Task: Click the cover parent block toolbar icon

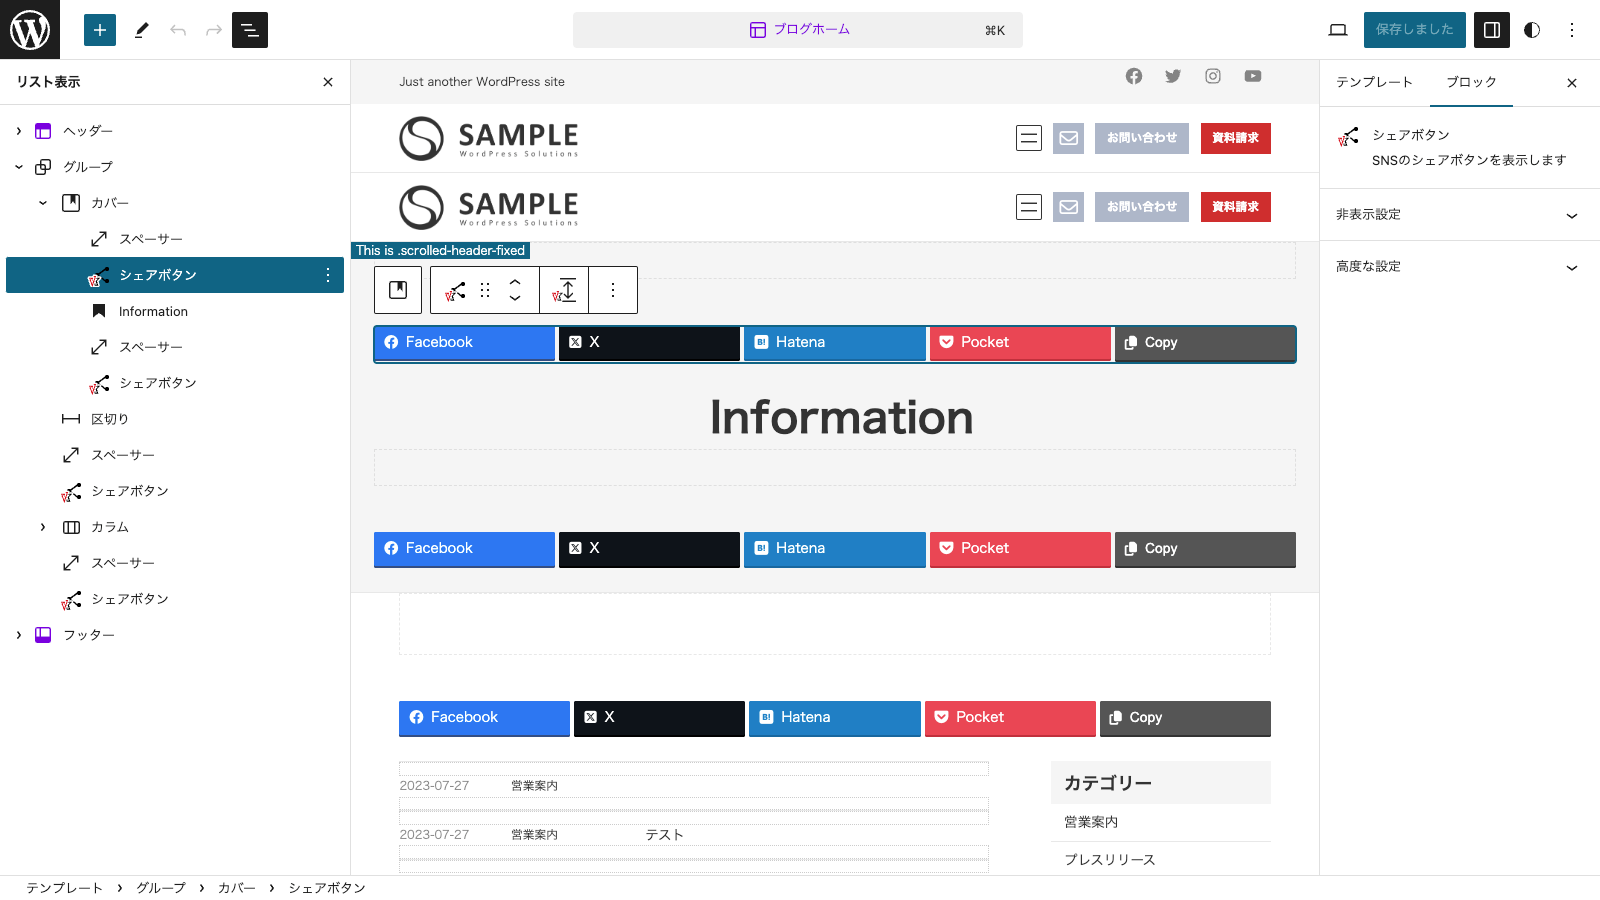Action: click(398, 290)
